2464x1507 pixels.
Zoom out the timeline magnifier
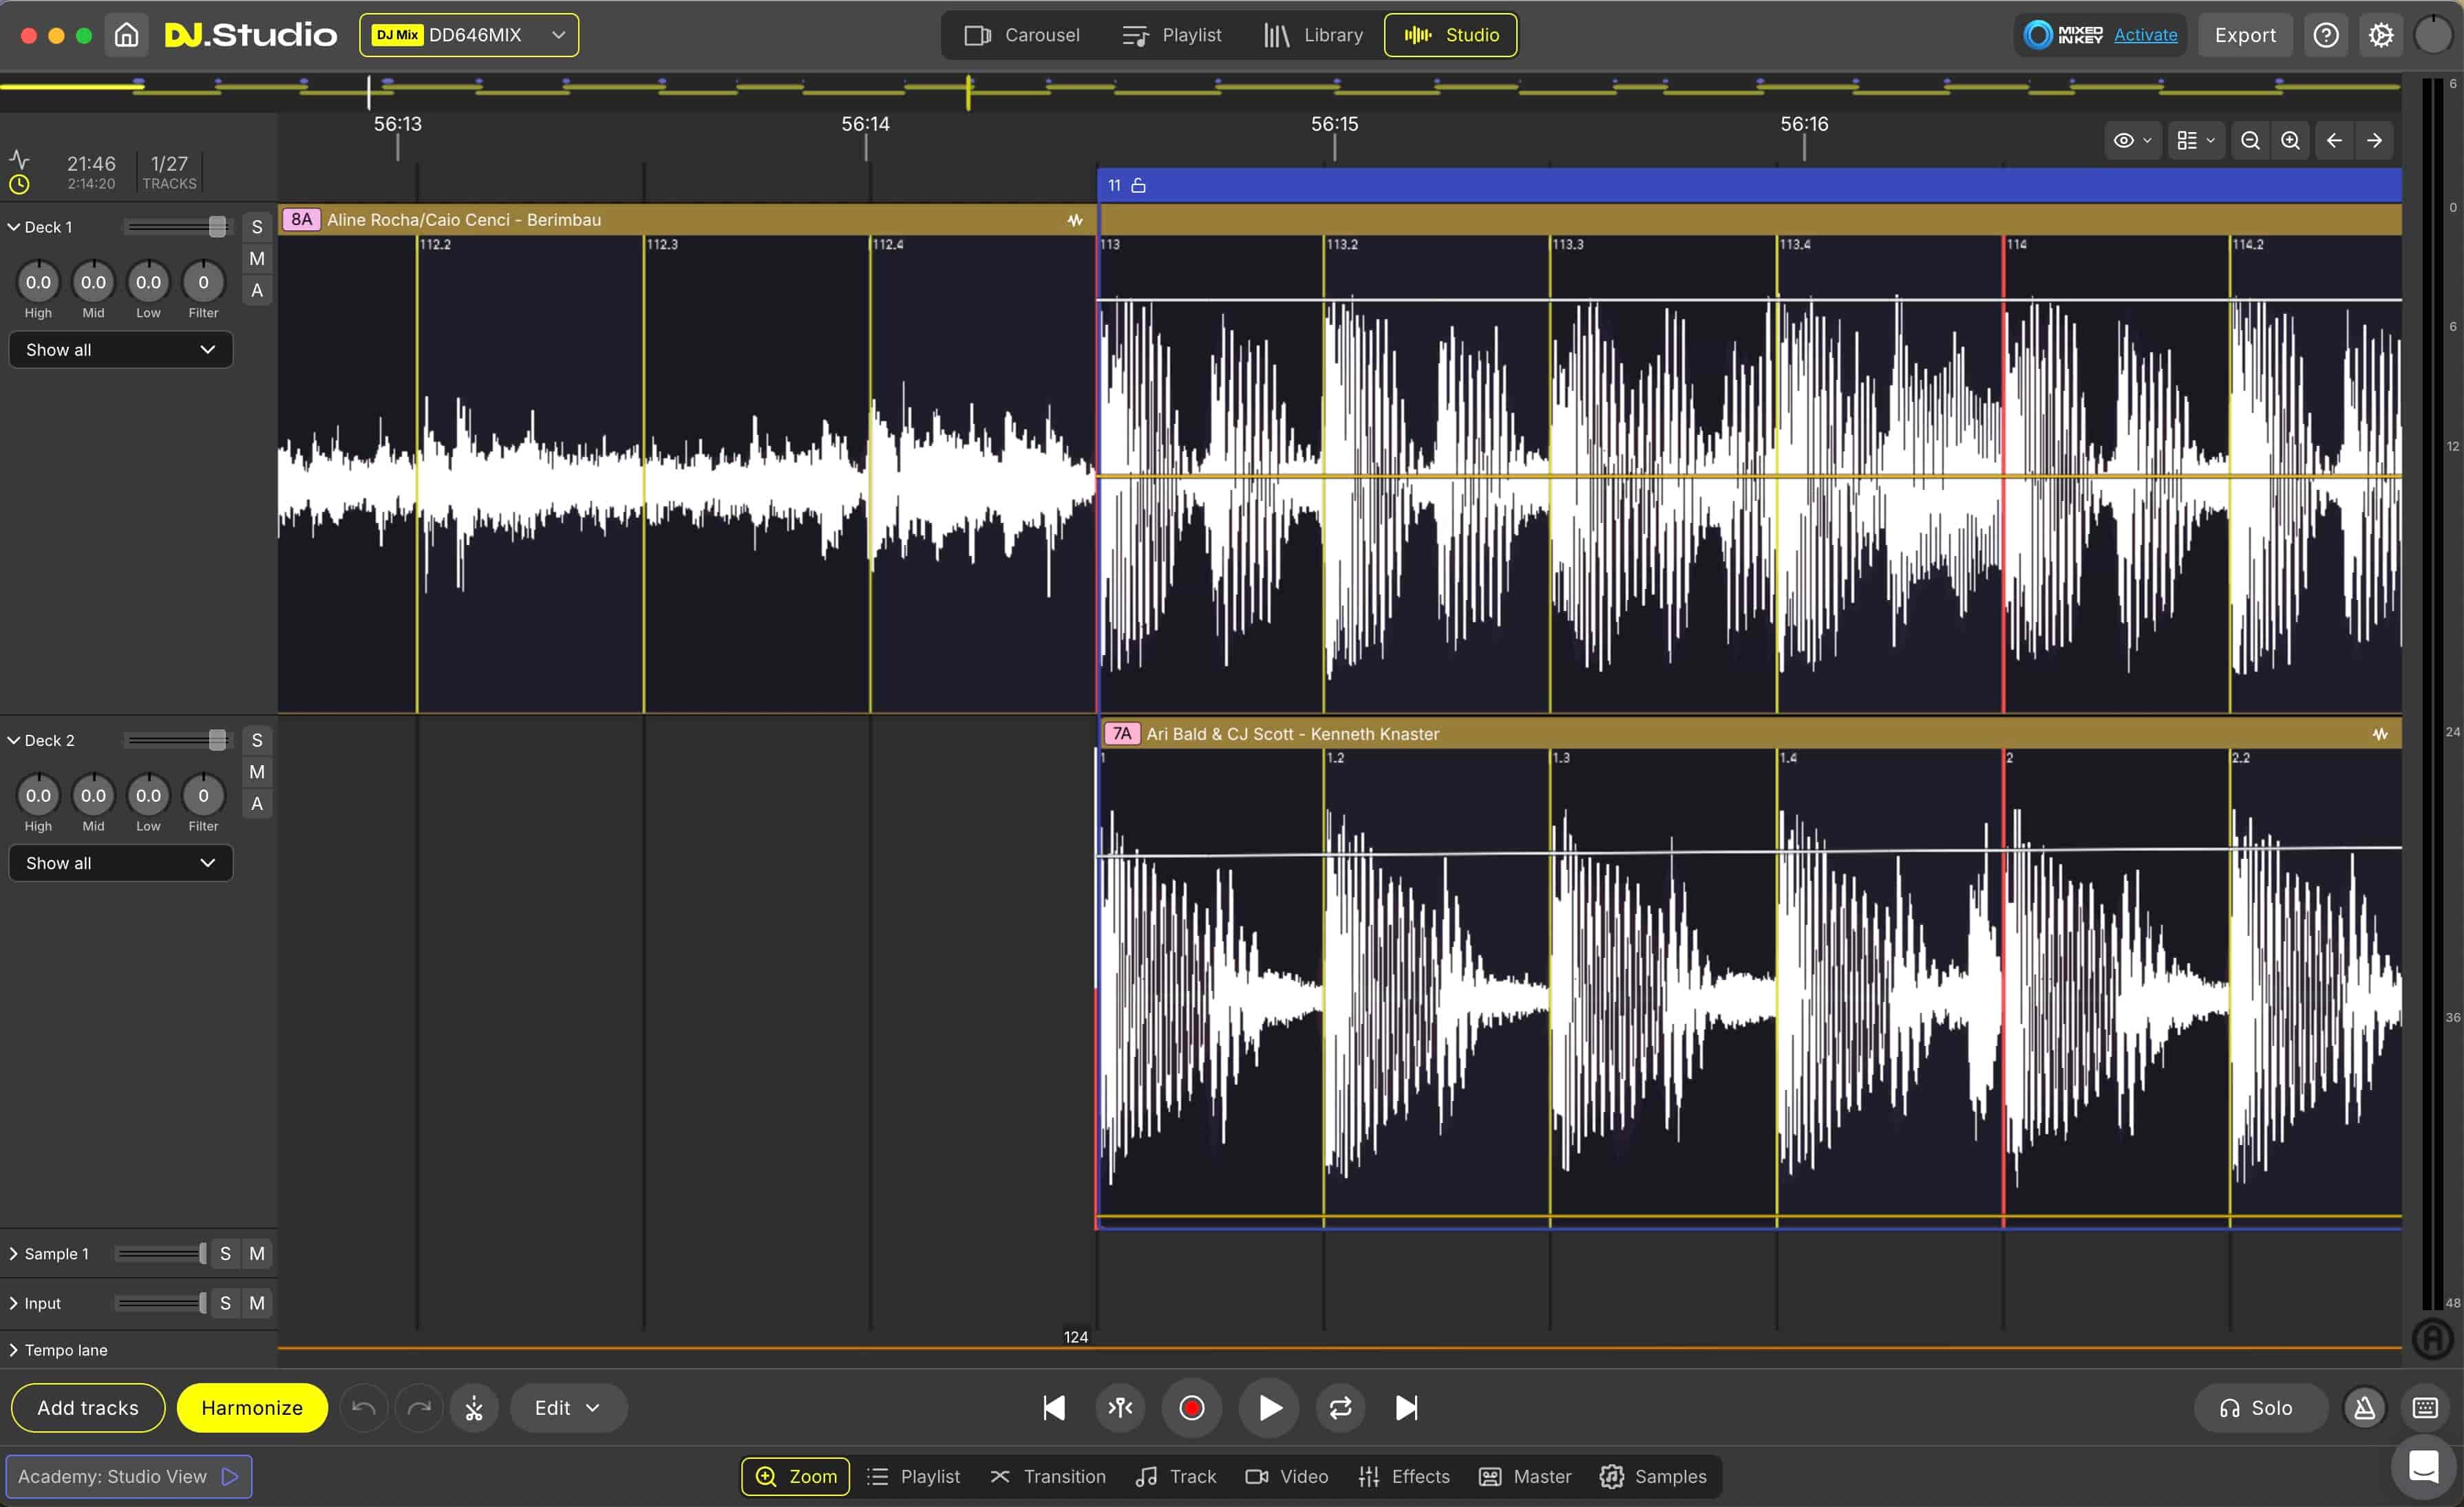coord(2250,141)
